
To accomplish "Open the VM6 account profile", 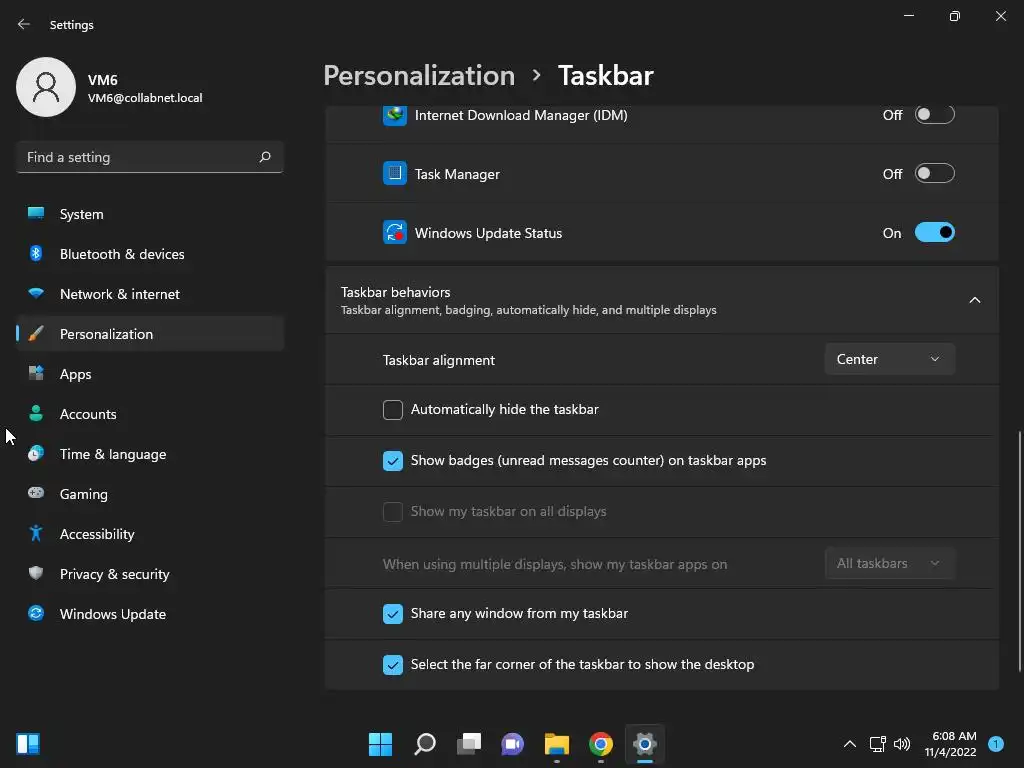I will (x=110, y=88).
